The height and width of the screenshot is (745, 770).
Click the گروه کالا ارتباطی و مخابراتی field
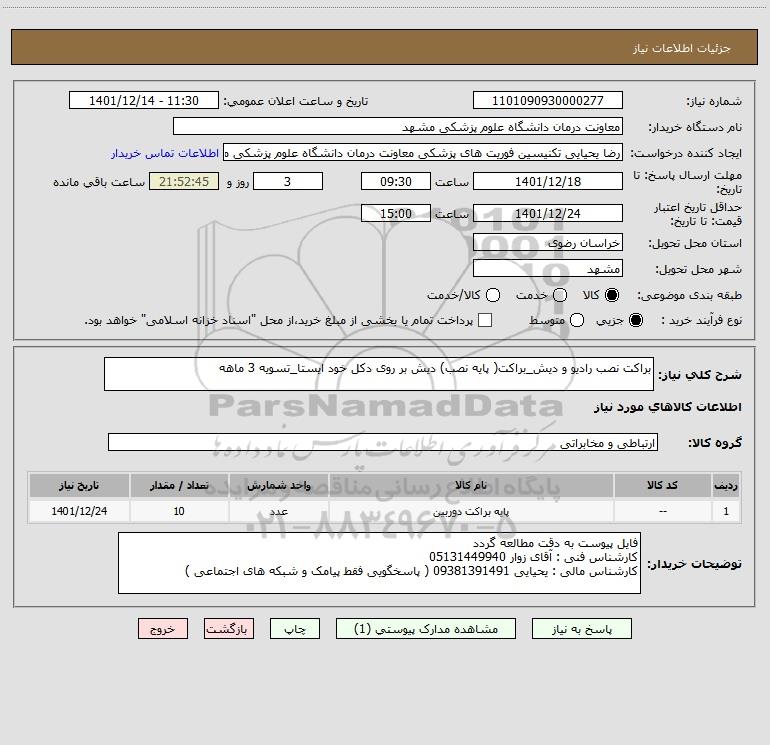383,442
